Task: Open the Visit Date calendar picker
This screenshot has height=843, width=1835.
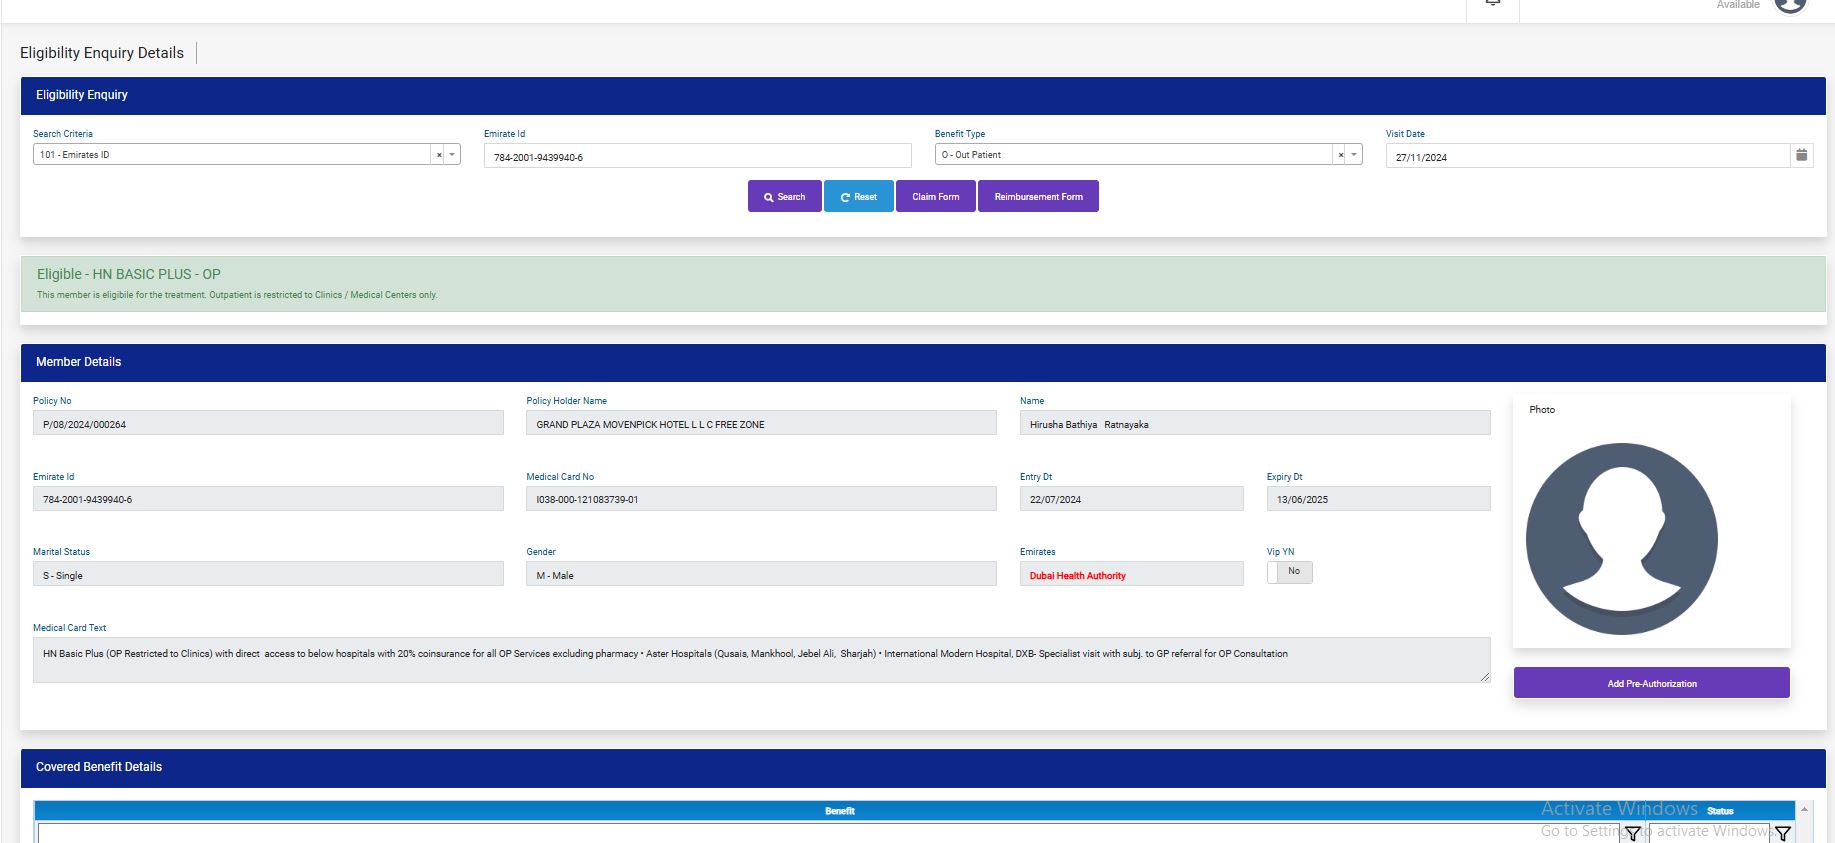Action: (1801, 155)
